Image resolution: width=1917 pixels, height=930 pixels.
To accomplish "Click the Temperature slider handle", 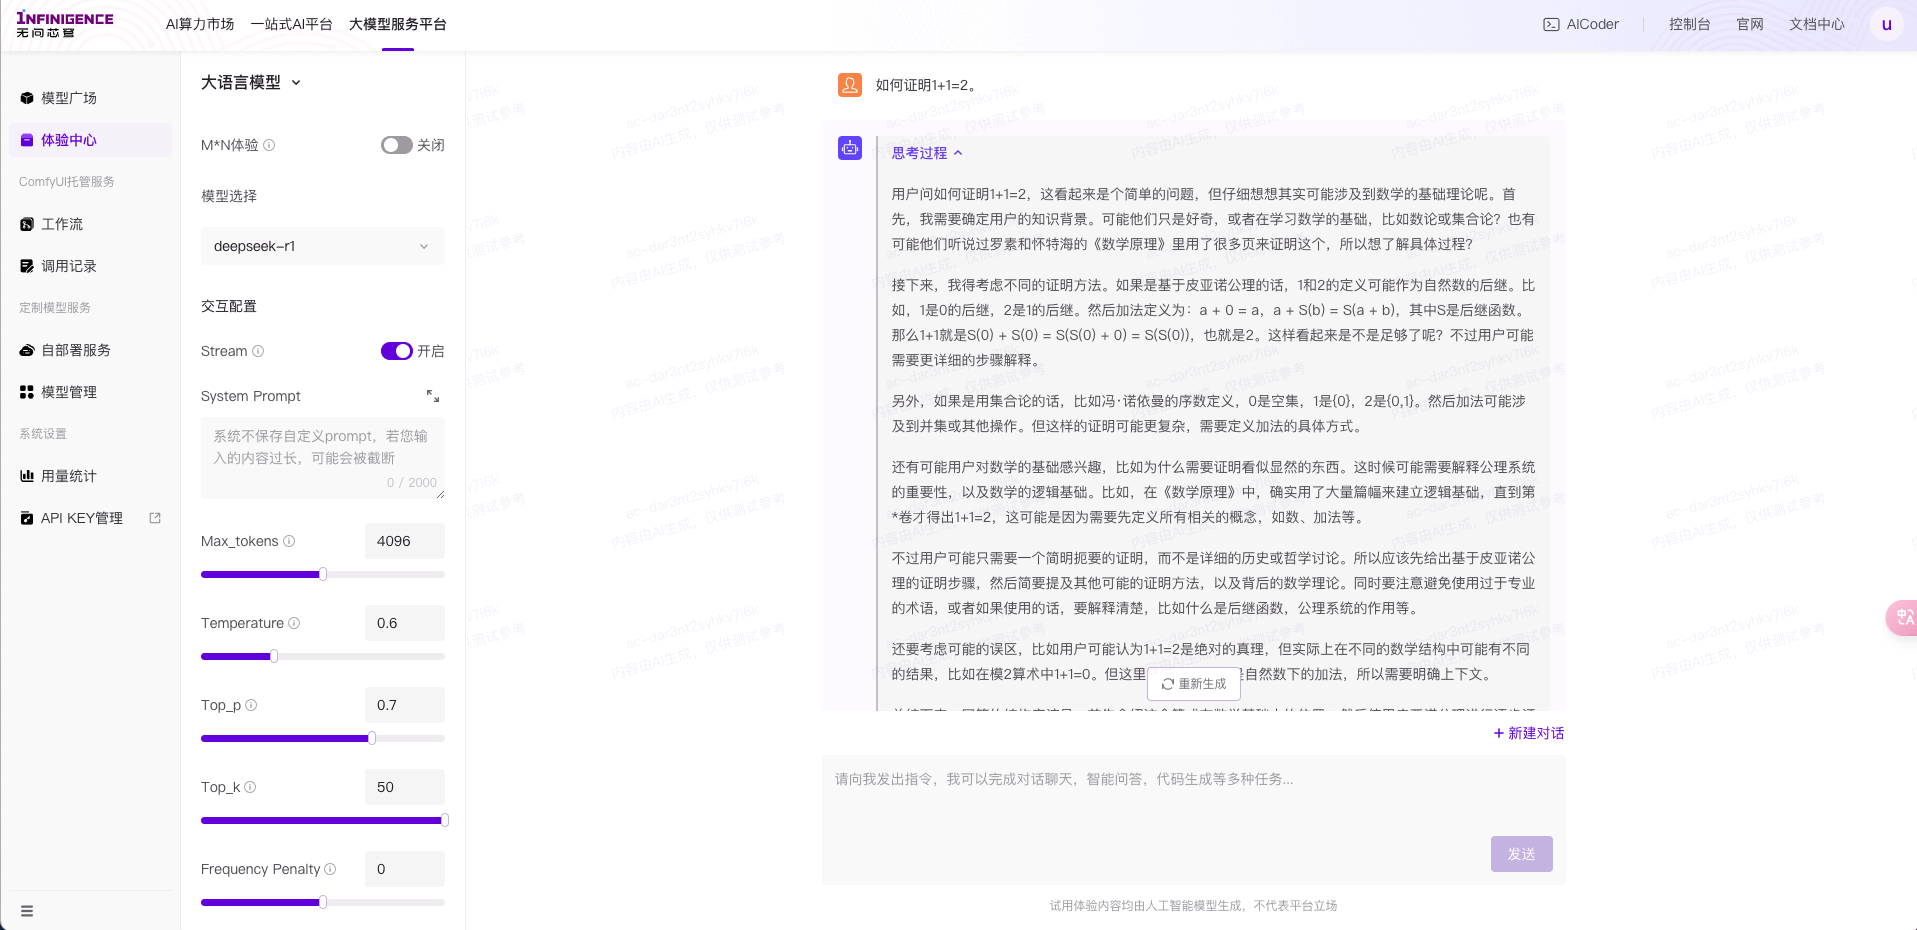I will pos(274,656).
